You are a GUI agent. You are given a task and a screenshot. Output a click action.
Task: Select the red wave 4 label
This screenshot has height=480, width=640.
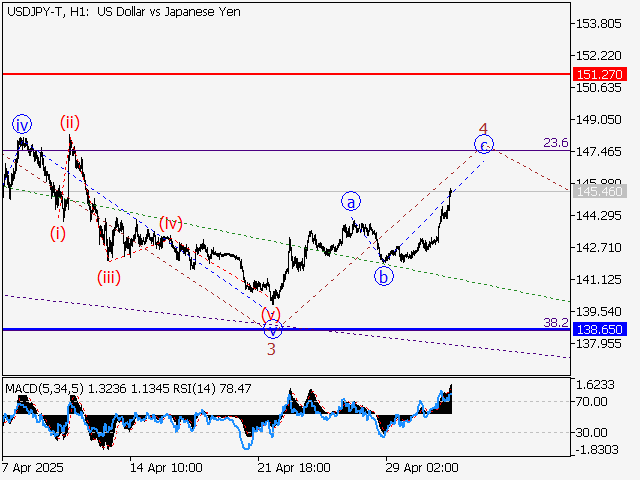[x=483, y=129]
